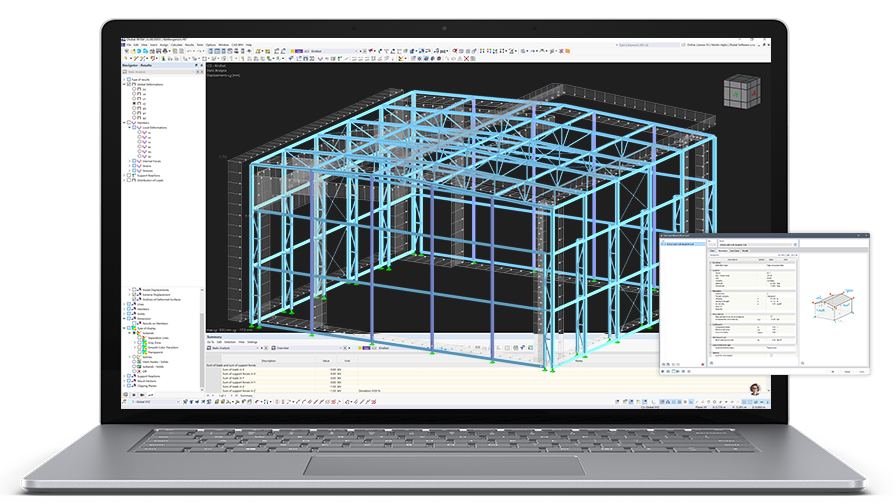Open Go To in the Summary panel menu
Screen dimensions: 896x504
[x=210, y=342]
